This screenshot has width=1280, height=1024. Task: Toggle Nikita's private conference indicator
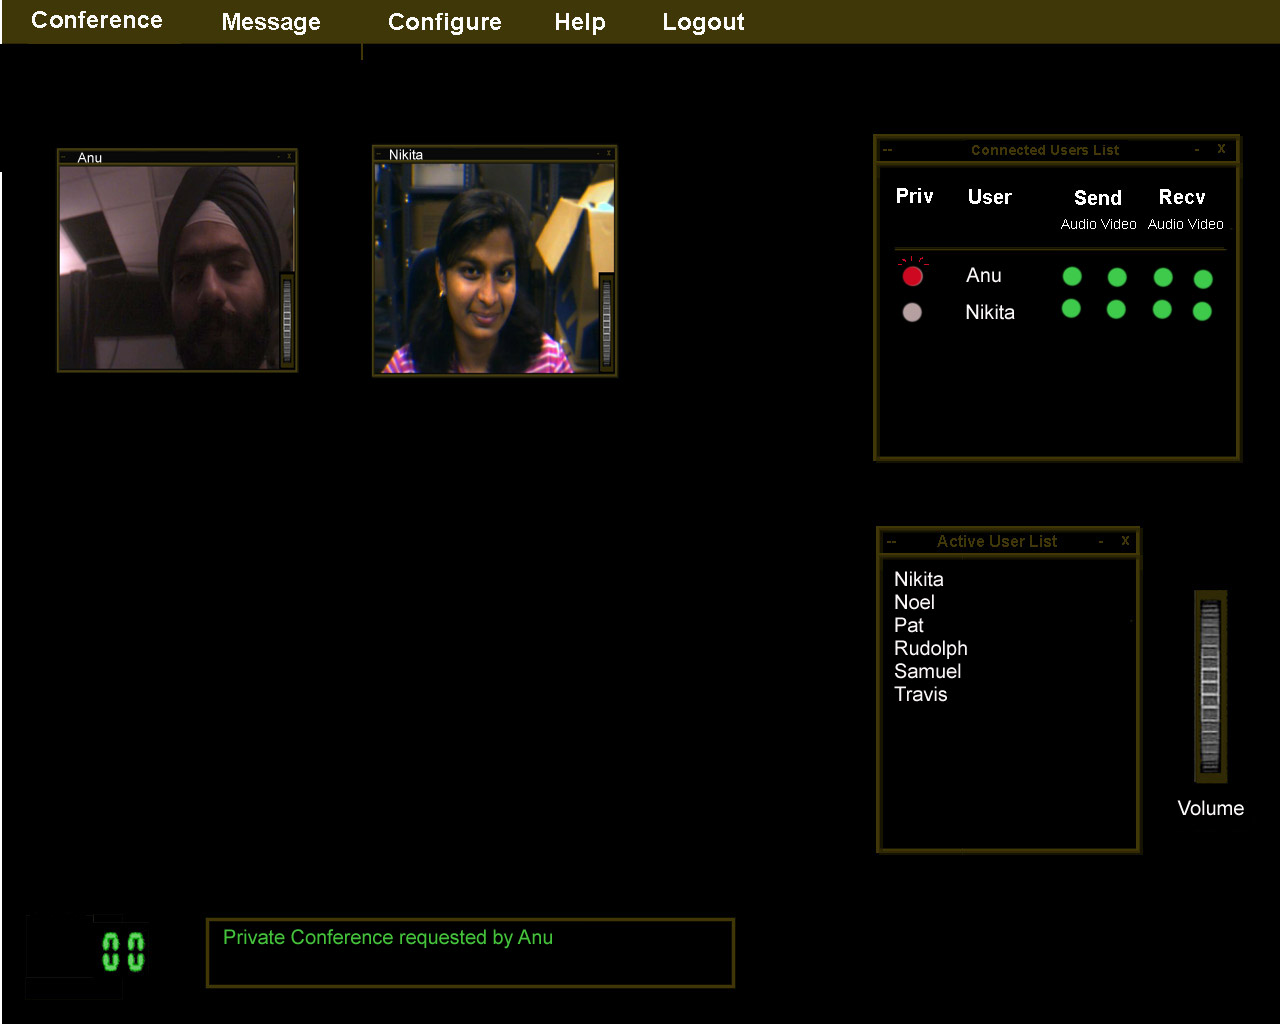coord(912,312)
